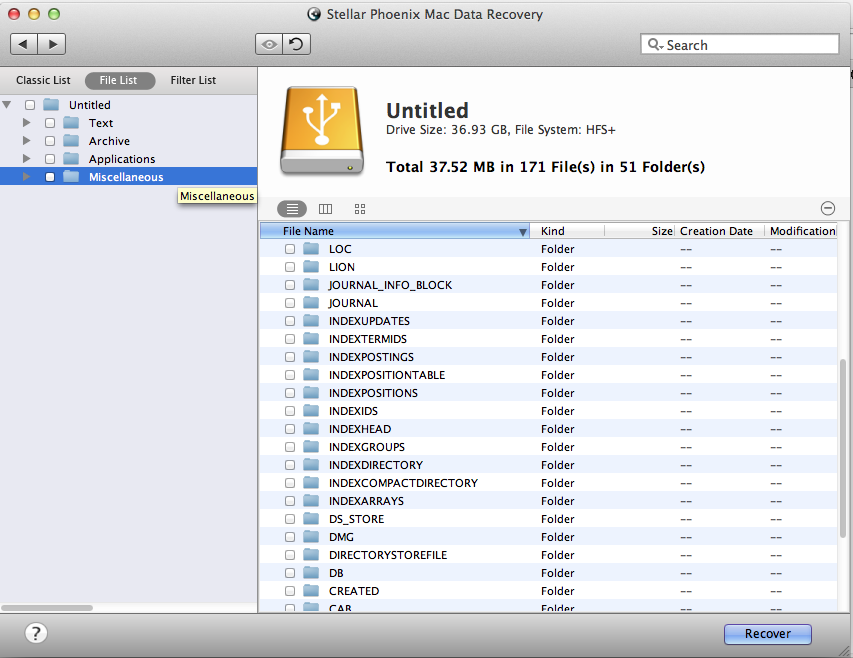Tick the checkbox for INDEXPOSTINGS
Screen dimensions: 853x658
point(290,357)
